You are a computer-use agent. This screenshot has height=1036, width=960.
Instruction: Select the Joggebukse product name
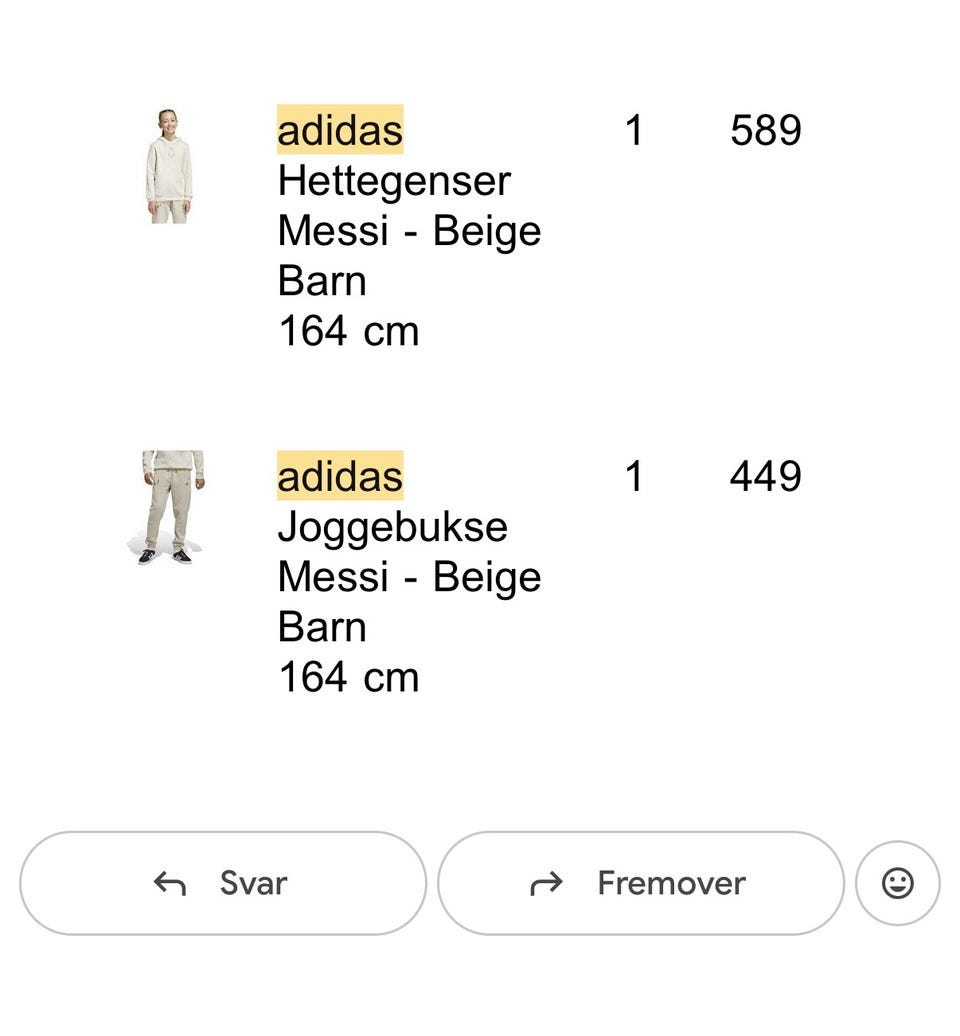(392, 527)
